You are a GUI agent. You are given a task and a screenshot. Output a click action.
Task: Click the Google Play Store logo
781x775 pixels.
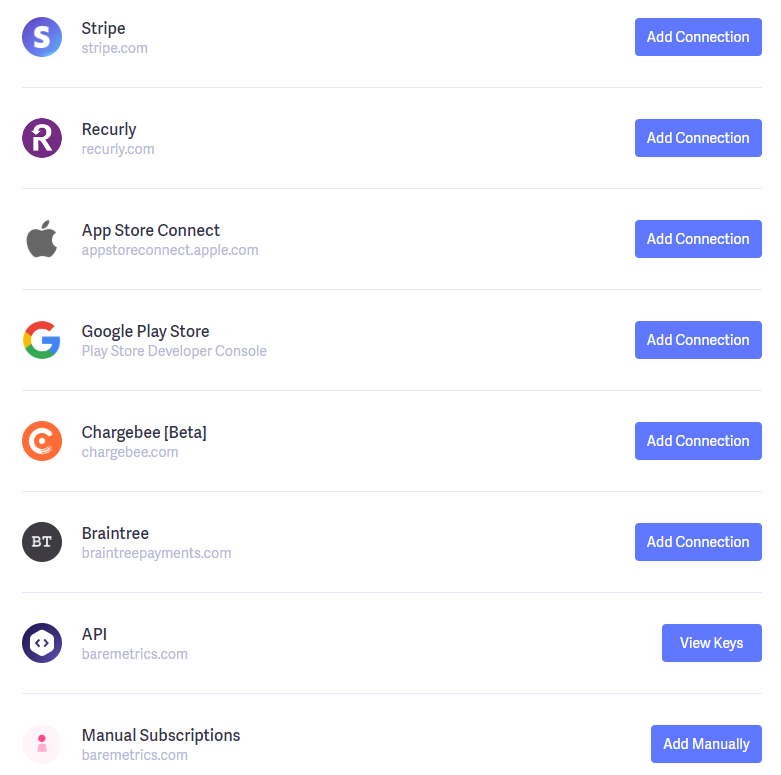[x=42, y=340]
